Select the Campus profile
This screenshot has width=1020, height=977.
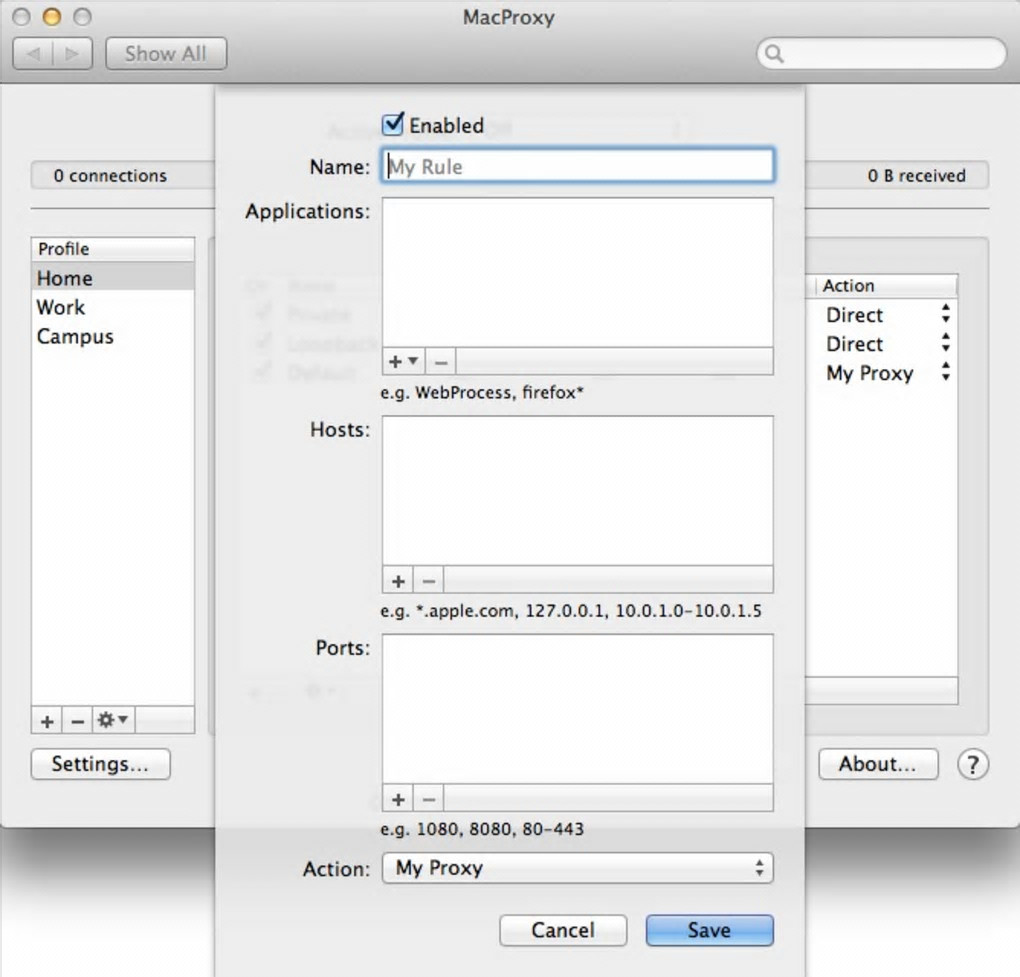point(113,336)
